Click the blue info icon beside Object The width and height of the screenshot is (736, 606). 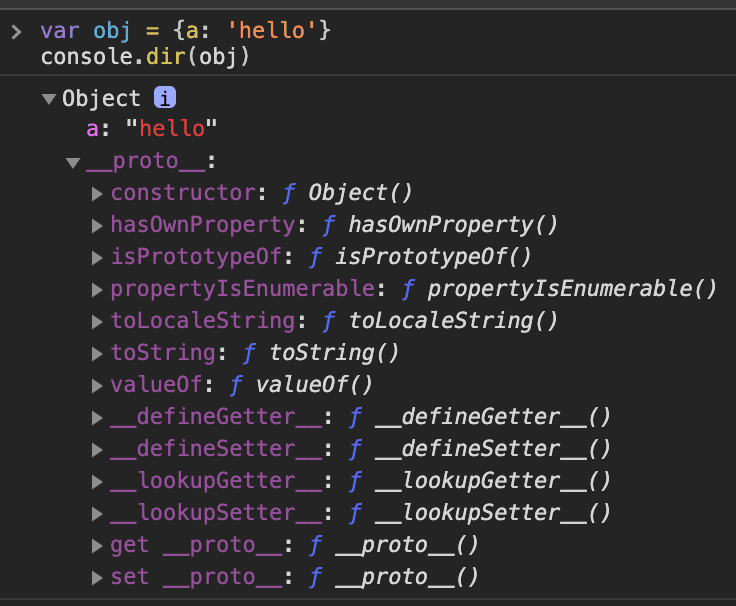coord(165,98)
